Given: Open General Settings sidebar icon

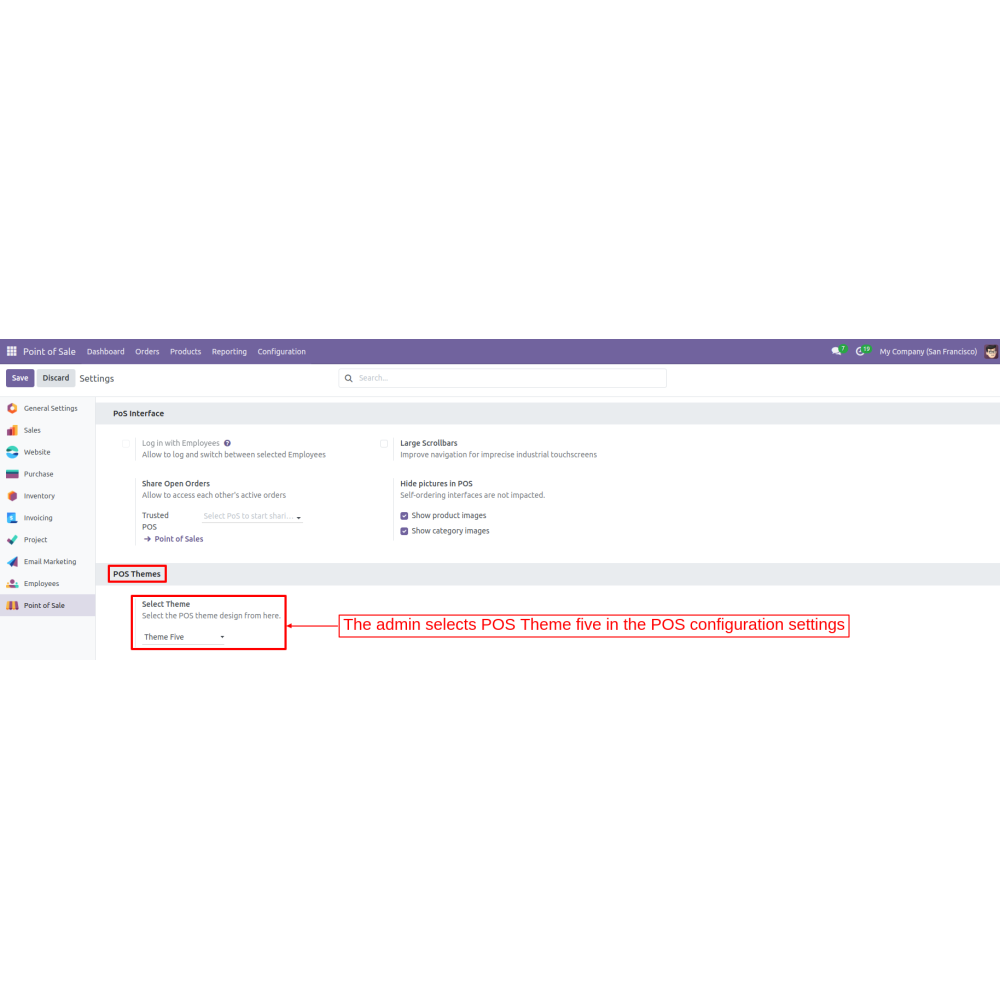Looking at the screenshot, I should point(12,408).
